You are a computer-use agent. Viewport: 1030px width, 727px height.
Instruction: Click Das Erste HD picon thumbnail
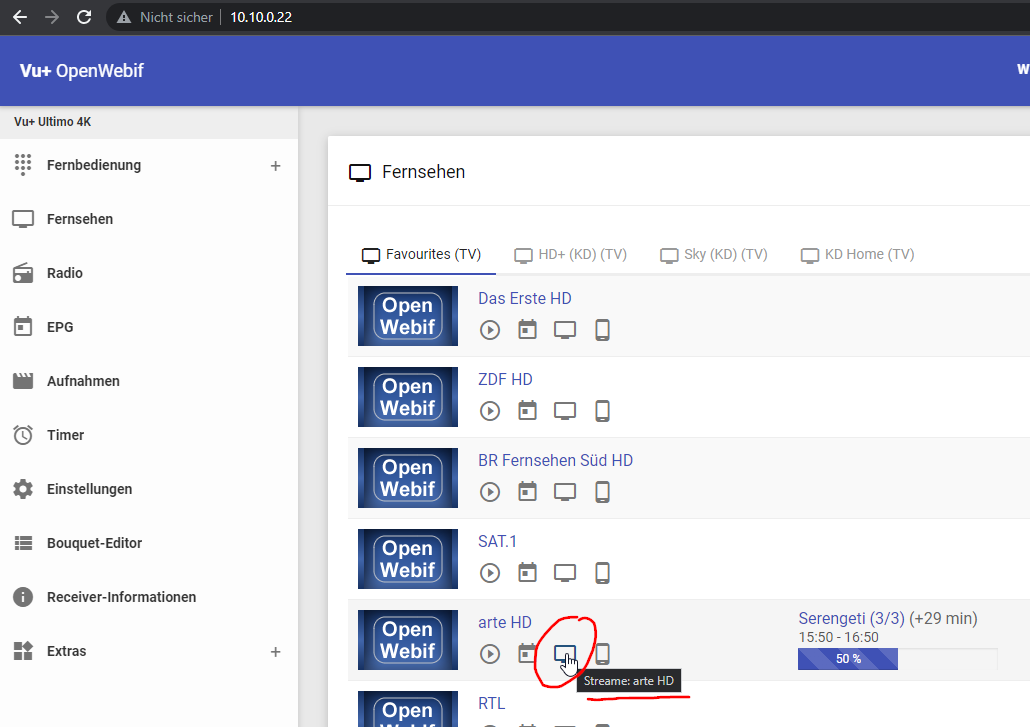pyautogui.click(x=408, y=316)
